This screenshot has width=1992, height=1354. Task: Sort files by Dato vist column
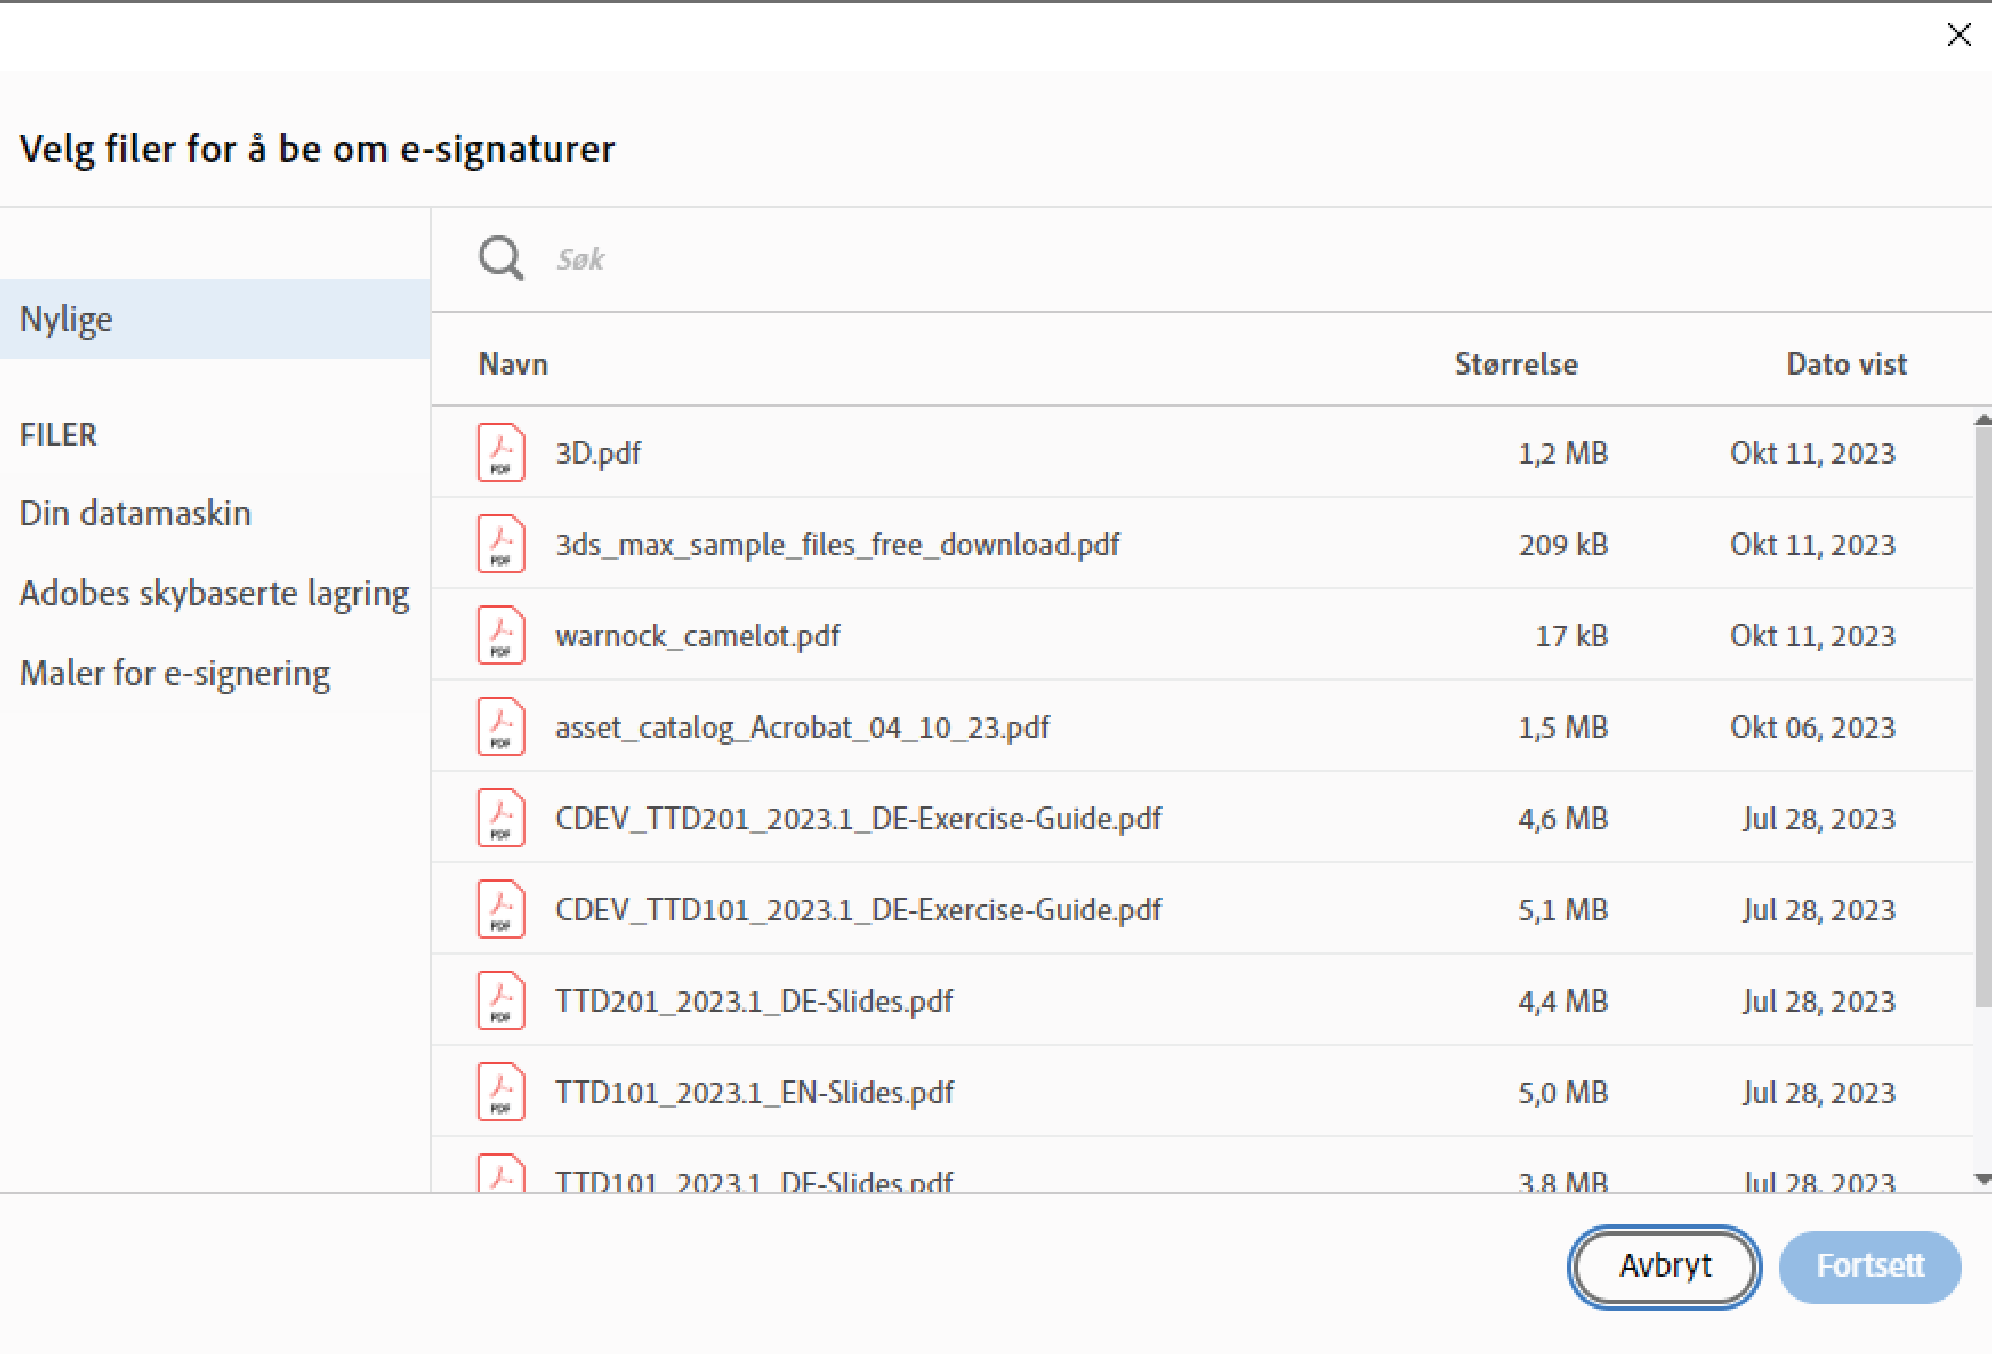point(1846,364)
